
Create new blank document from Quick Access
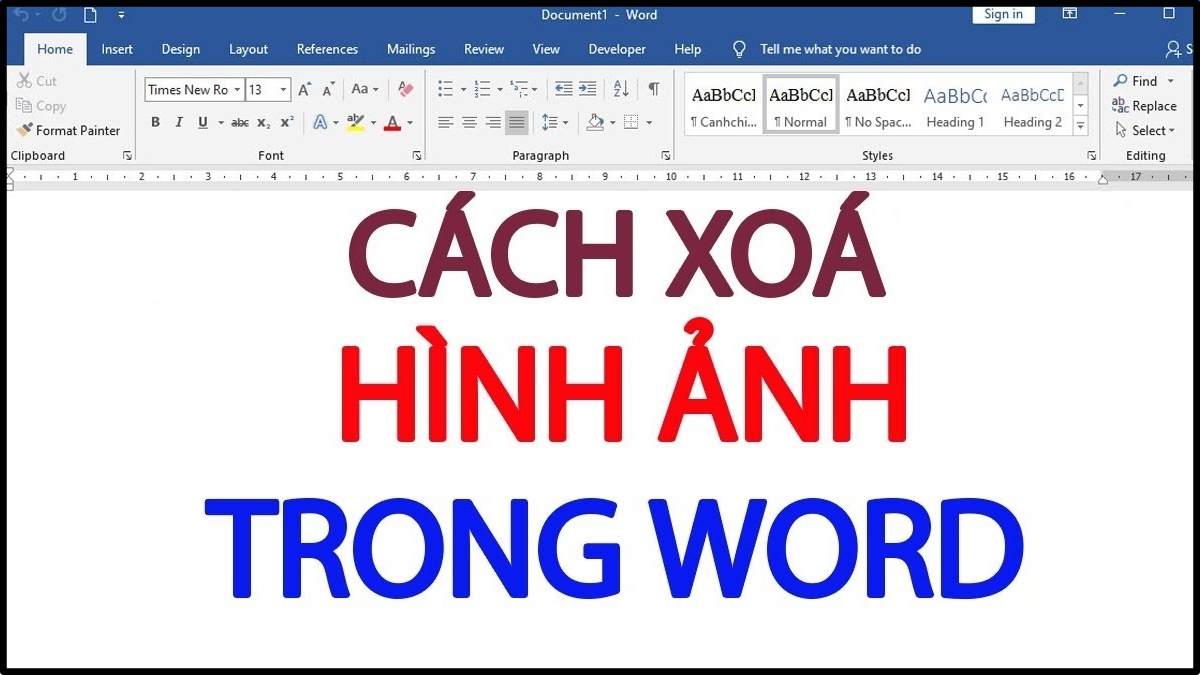[90, 14]
